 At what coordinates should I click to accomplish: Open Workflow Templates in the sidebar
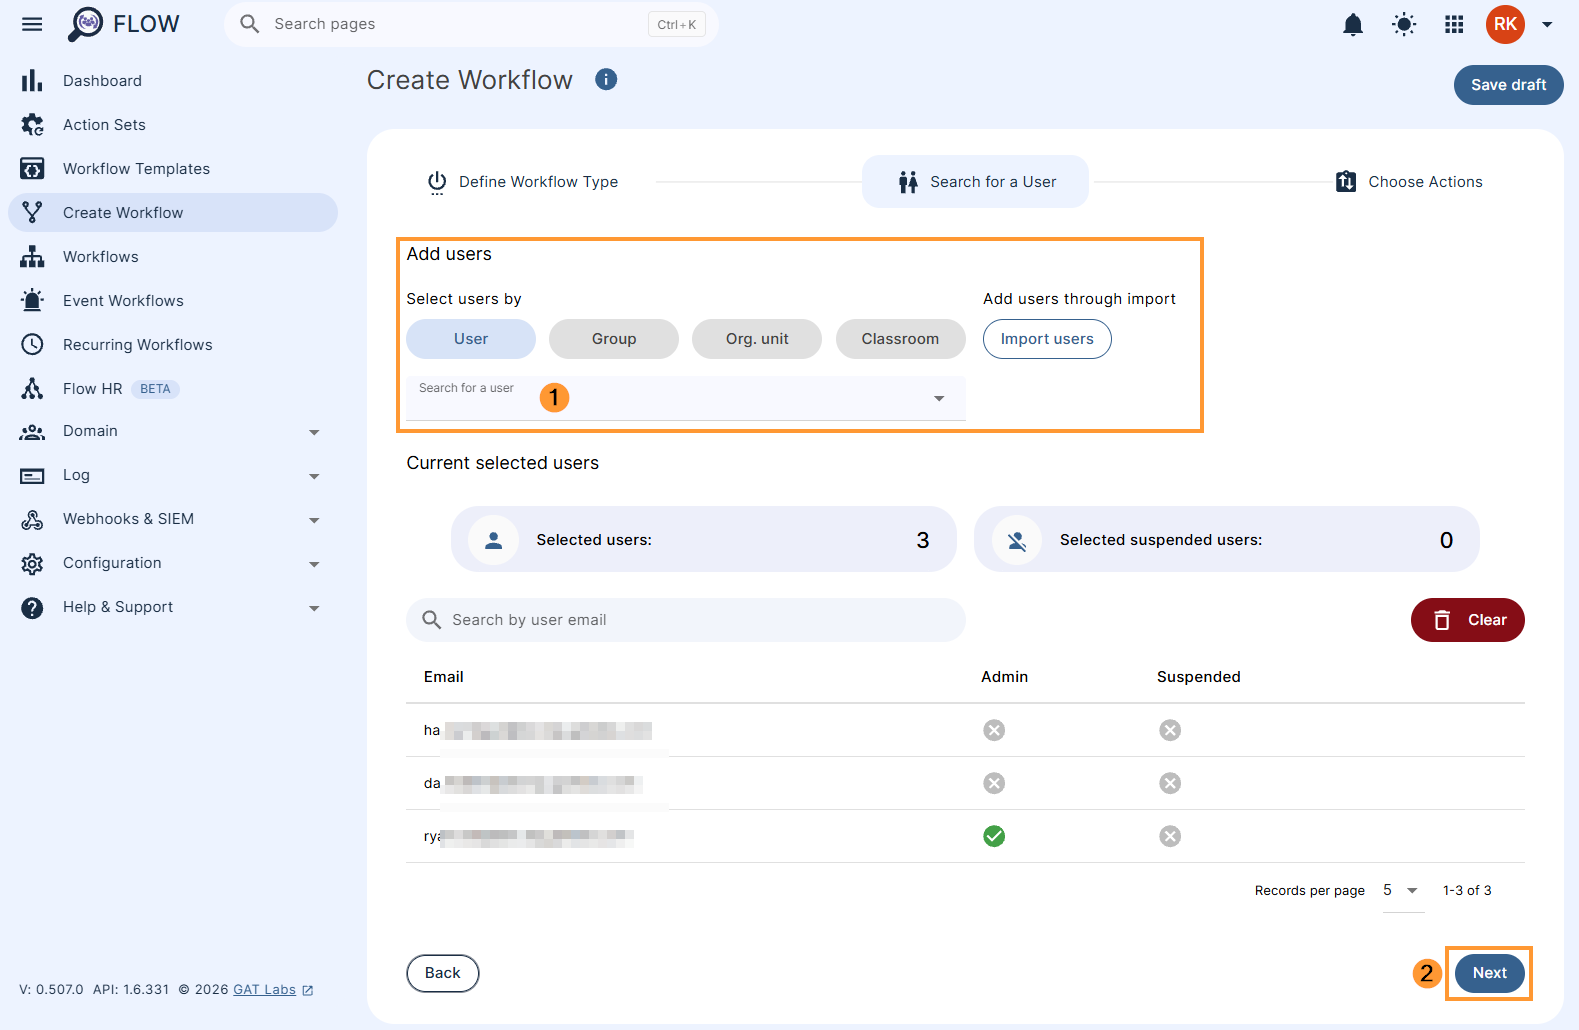coord(173,168)
